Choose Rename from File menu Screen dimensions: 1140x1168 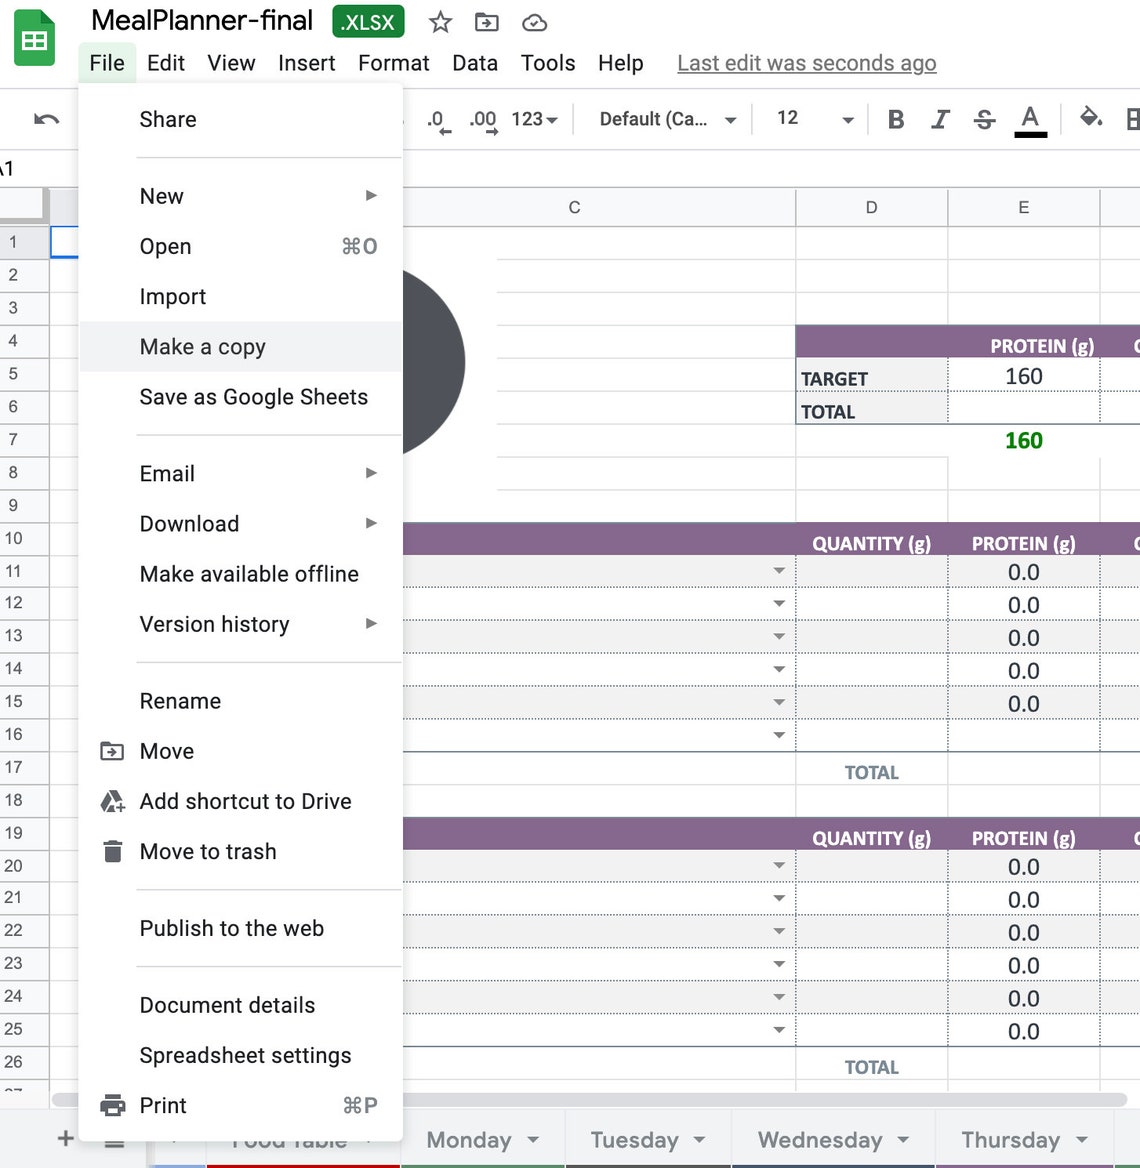click(x=241, y=701)
